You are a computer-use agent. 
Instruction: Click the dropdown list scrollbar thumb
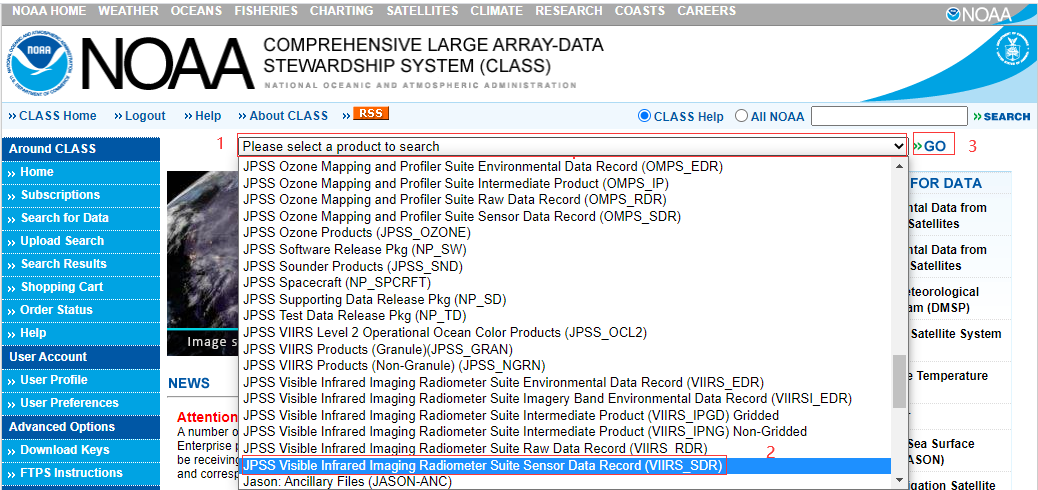tap(899, 381)
